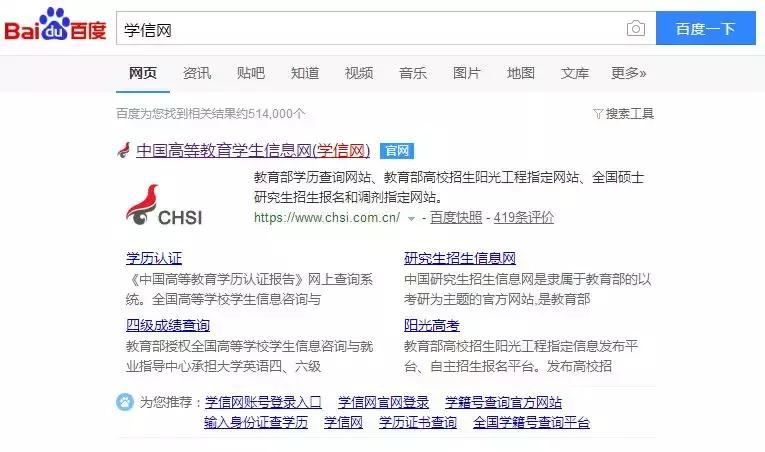The image size is (765, 452).
Task: Expand the dropdown arrow after chsi.com.cn URL
Action: click(x=411, y=219)
